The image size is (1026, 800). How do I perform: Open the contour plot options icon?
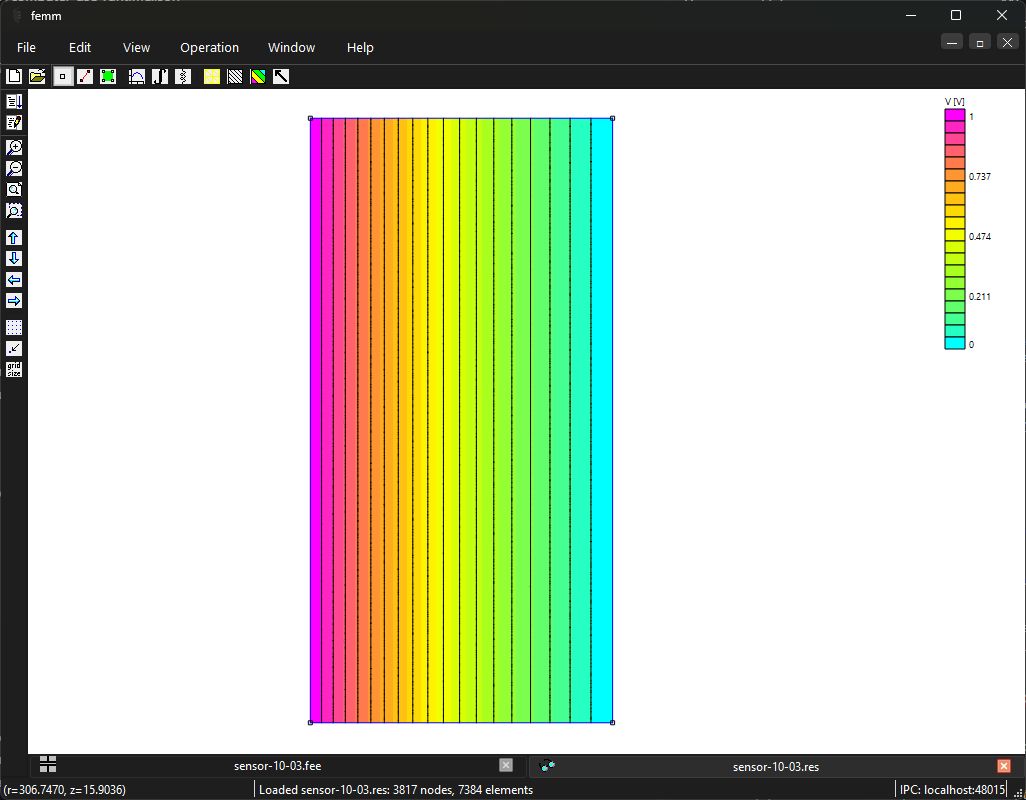235,77
